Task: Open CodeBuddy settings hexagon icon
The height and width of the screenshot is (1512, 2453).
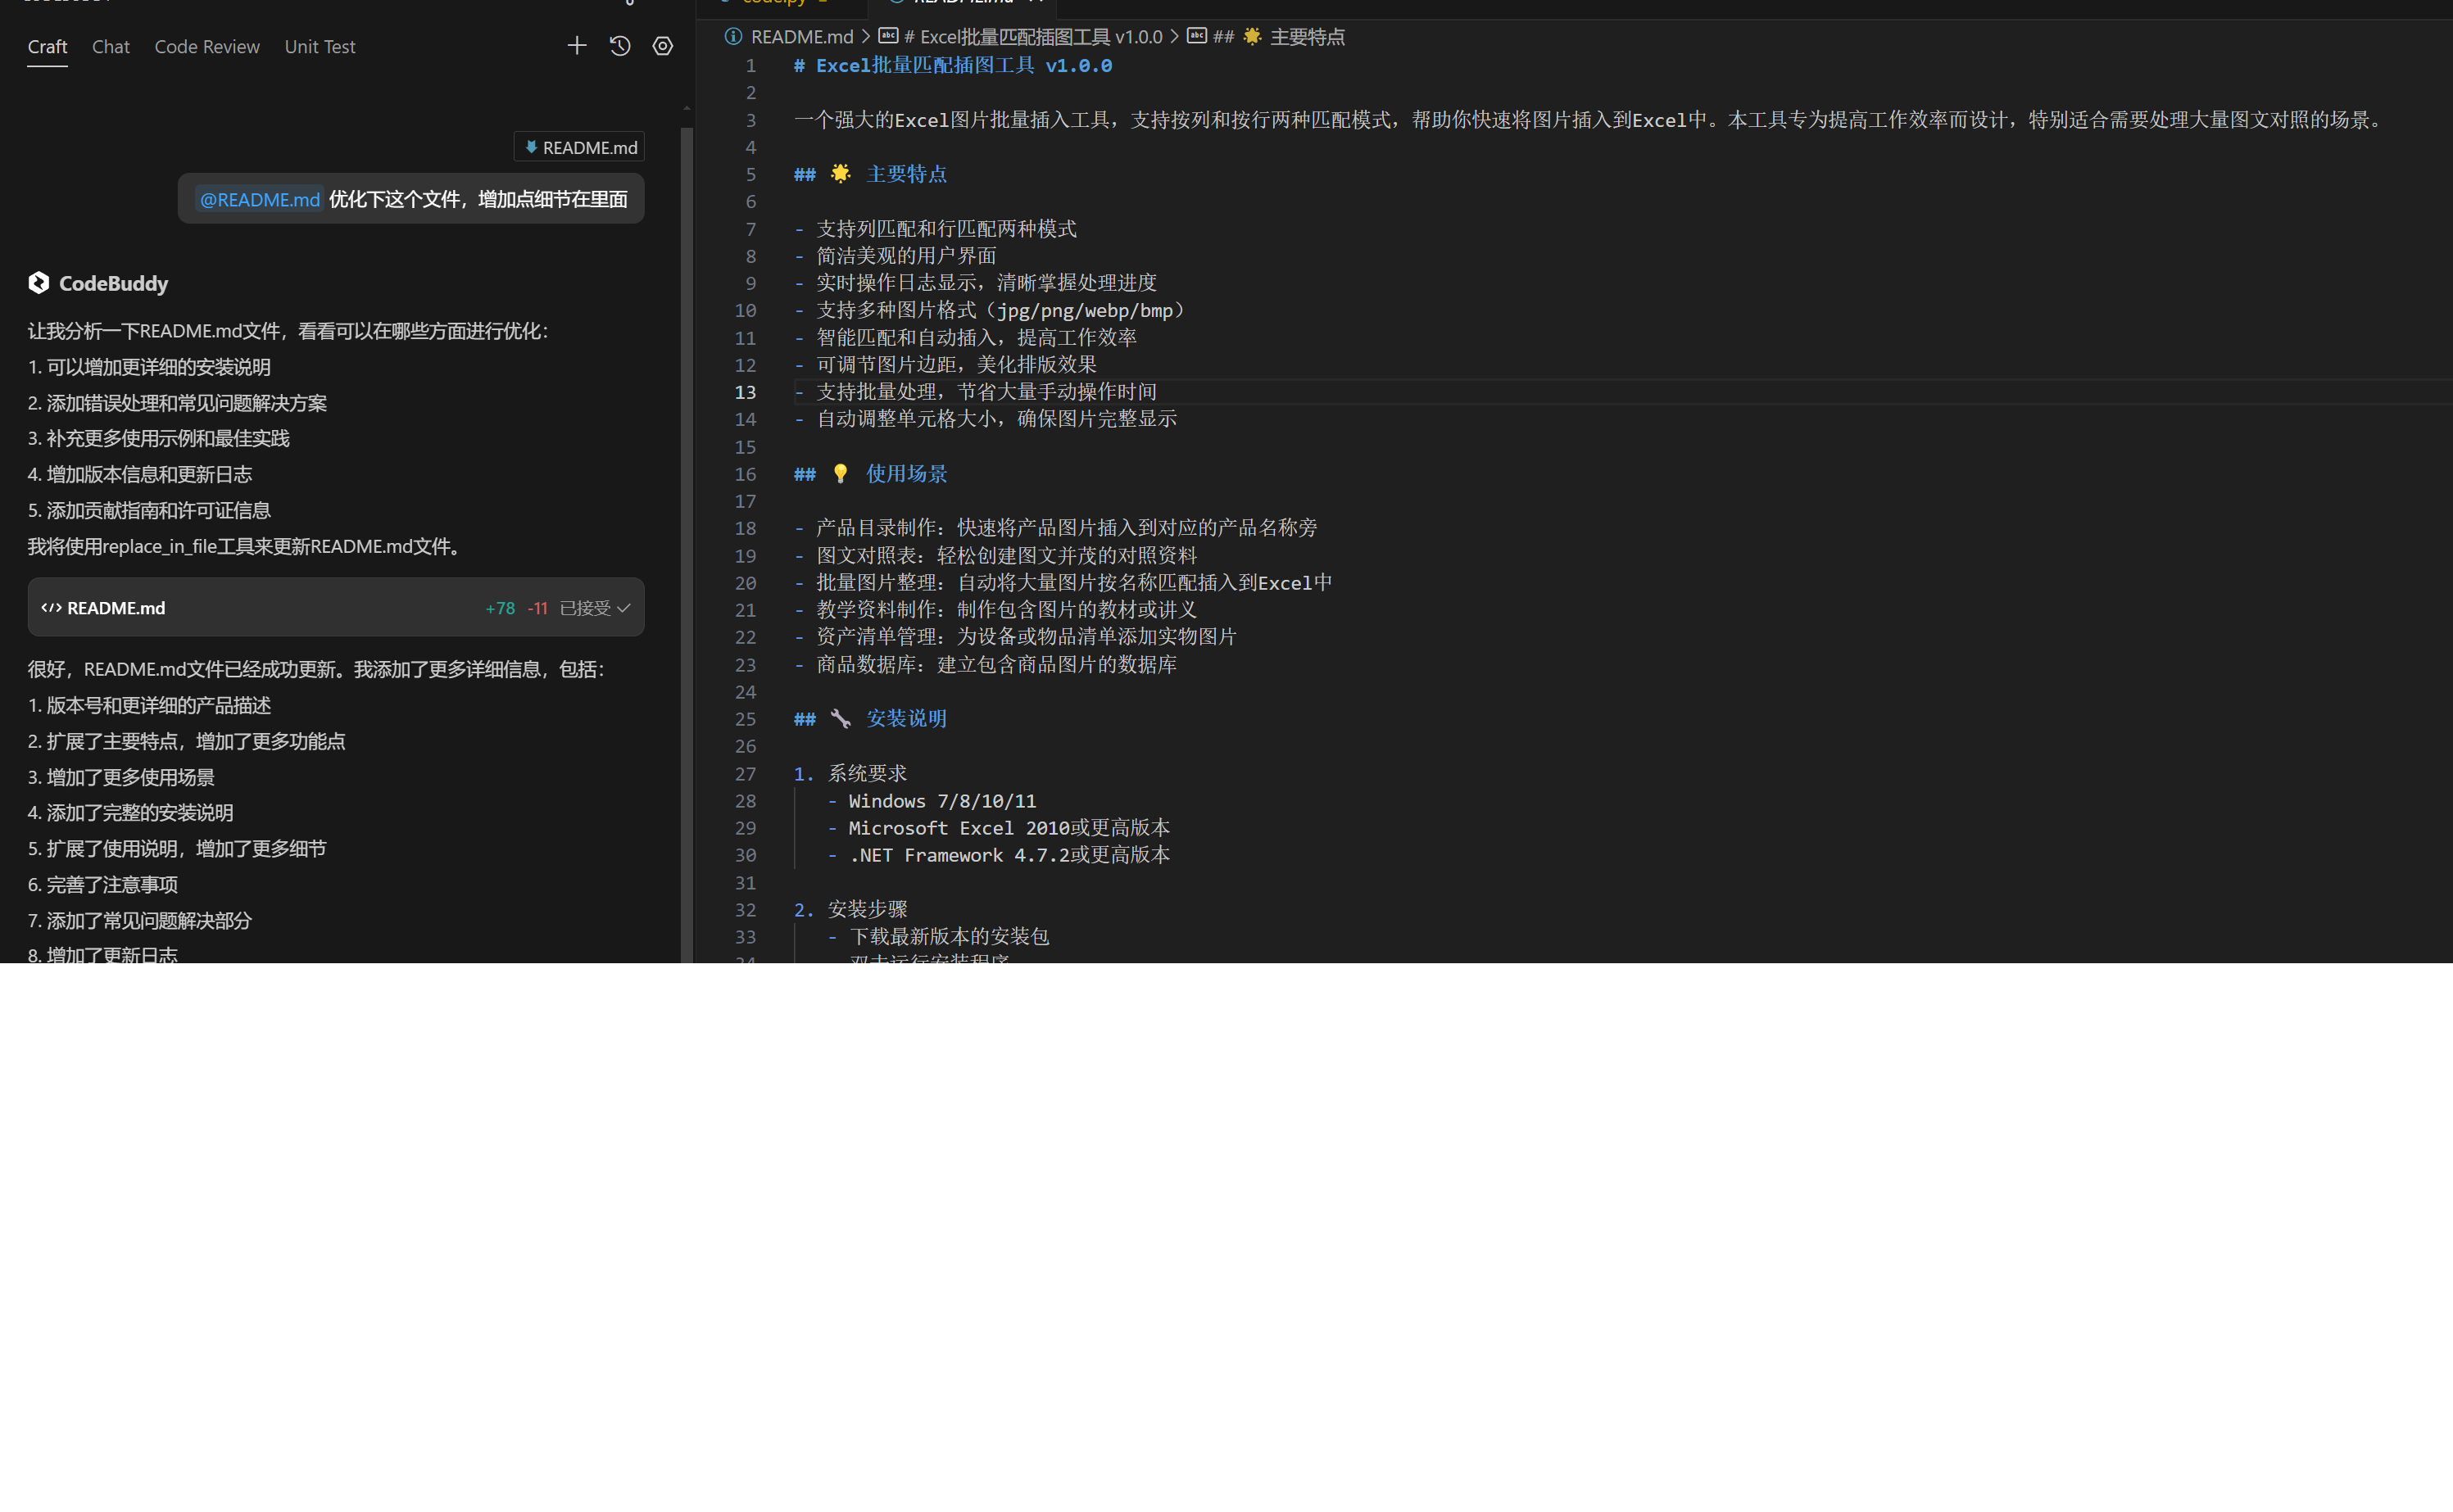Action: tap(663, 46)
